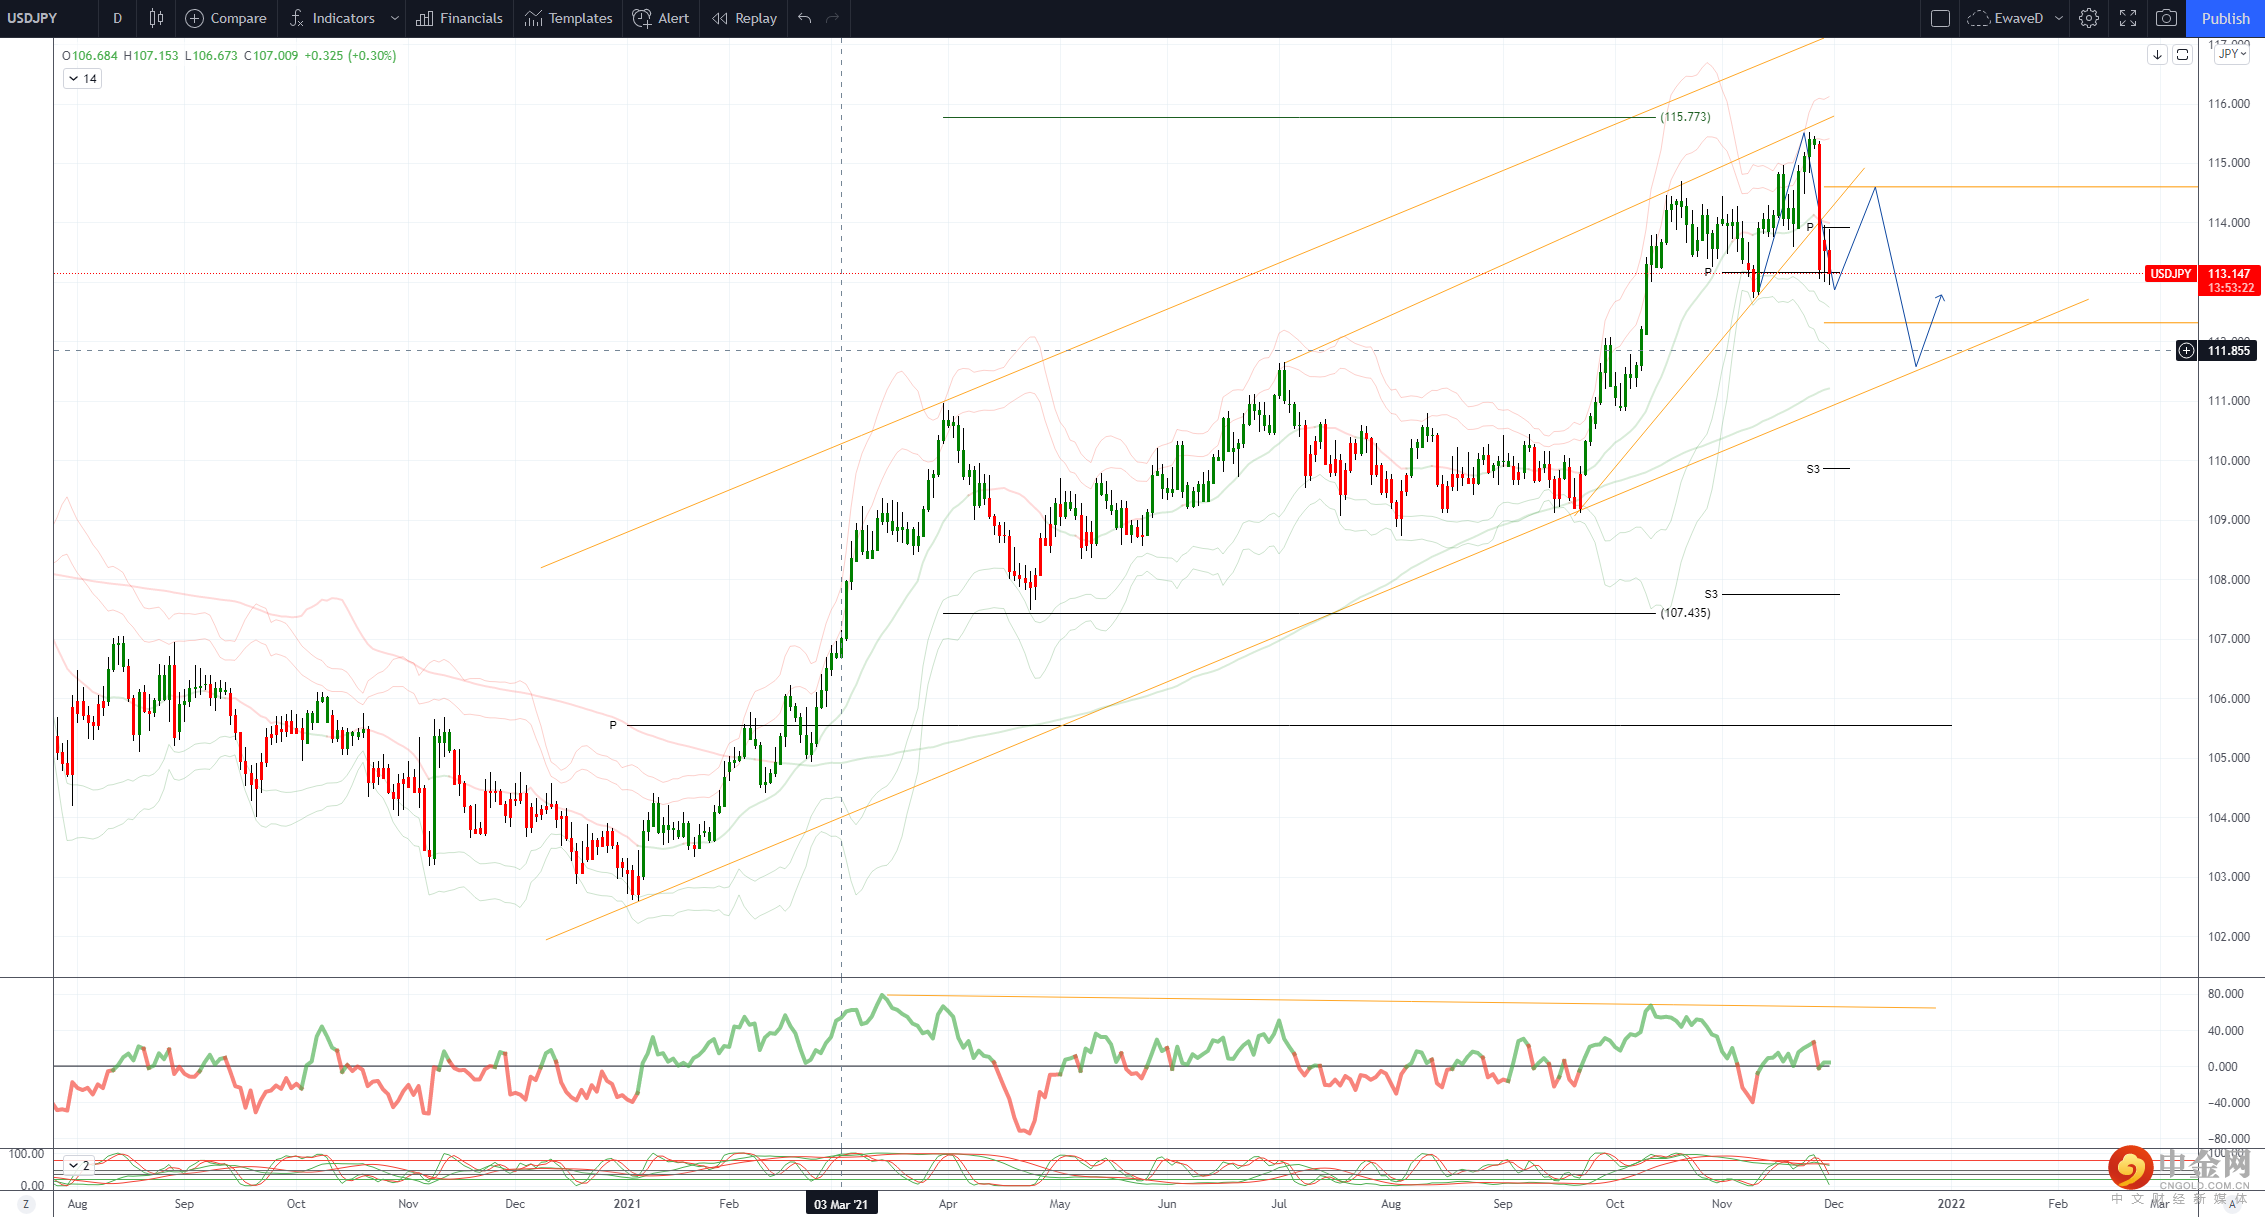Start bar Replay mode
This screenshot has width=2265, height=1217.
coord(745,18)
